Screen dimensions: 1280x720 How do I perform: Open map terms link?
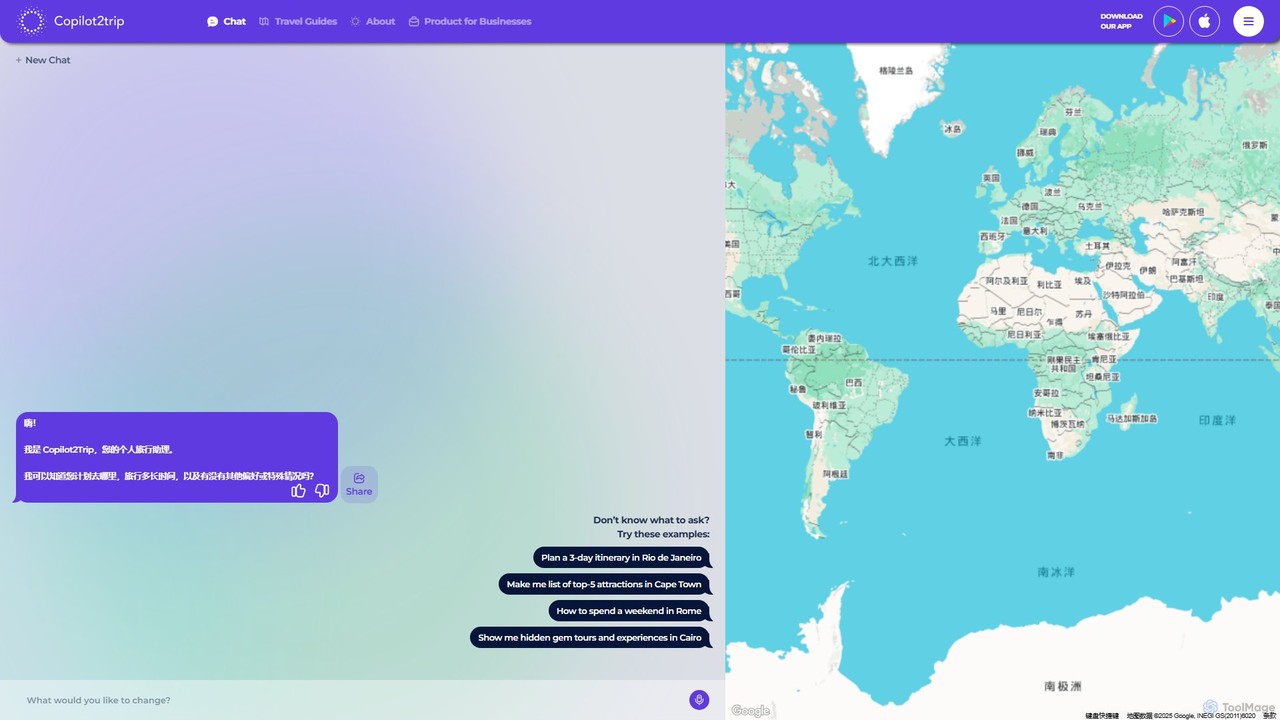1269,716
